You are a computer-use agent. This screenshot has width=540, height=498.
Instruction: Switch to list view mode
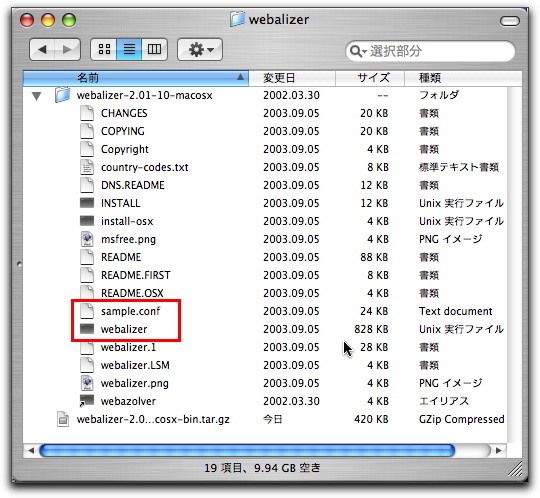point(129,49)
